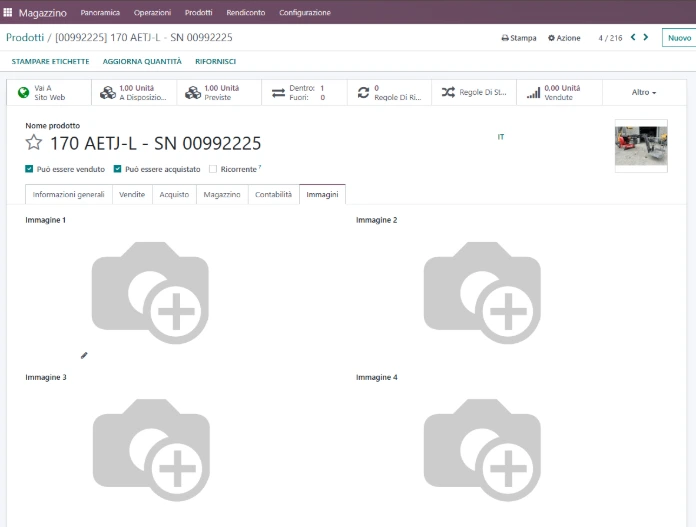Open 1.00 Unità Previste stat
The width and height of the screenshot is (696, 527).
tap(219, 92)
